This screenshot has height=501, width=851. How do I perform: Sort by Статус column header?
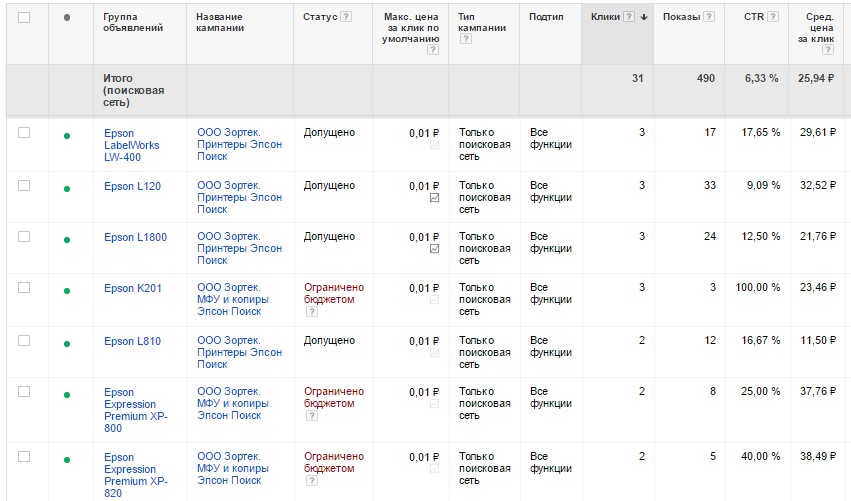[x=320, y=17]
